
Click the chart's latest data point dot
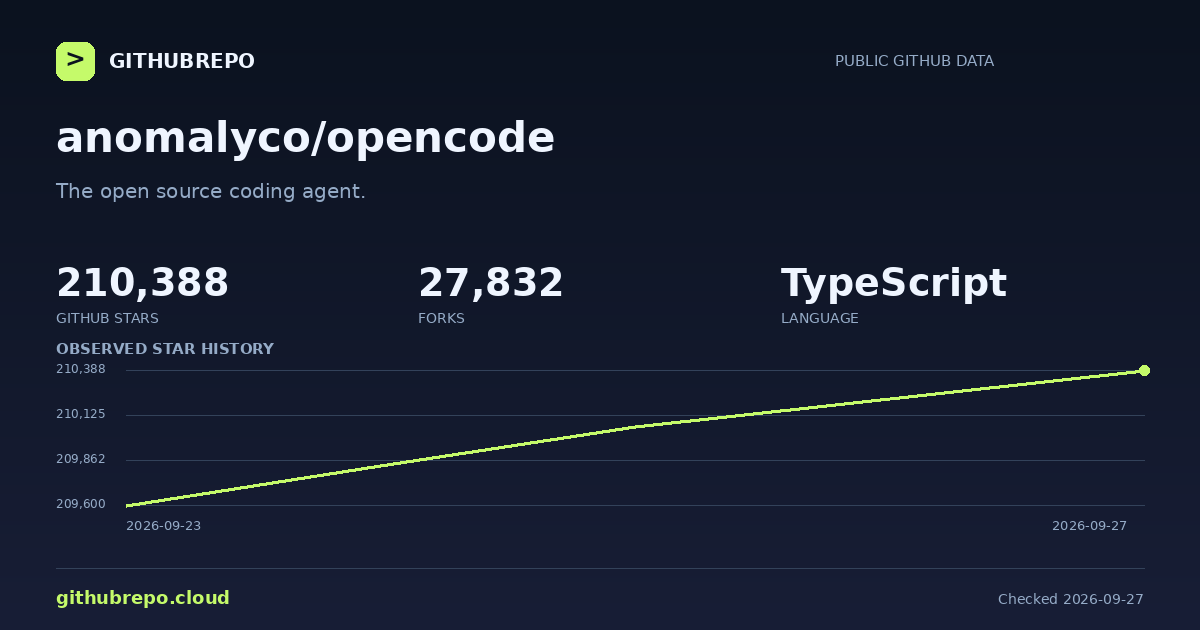(1144, 370)
